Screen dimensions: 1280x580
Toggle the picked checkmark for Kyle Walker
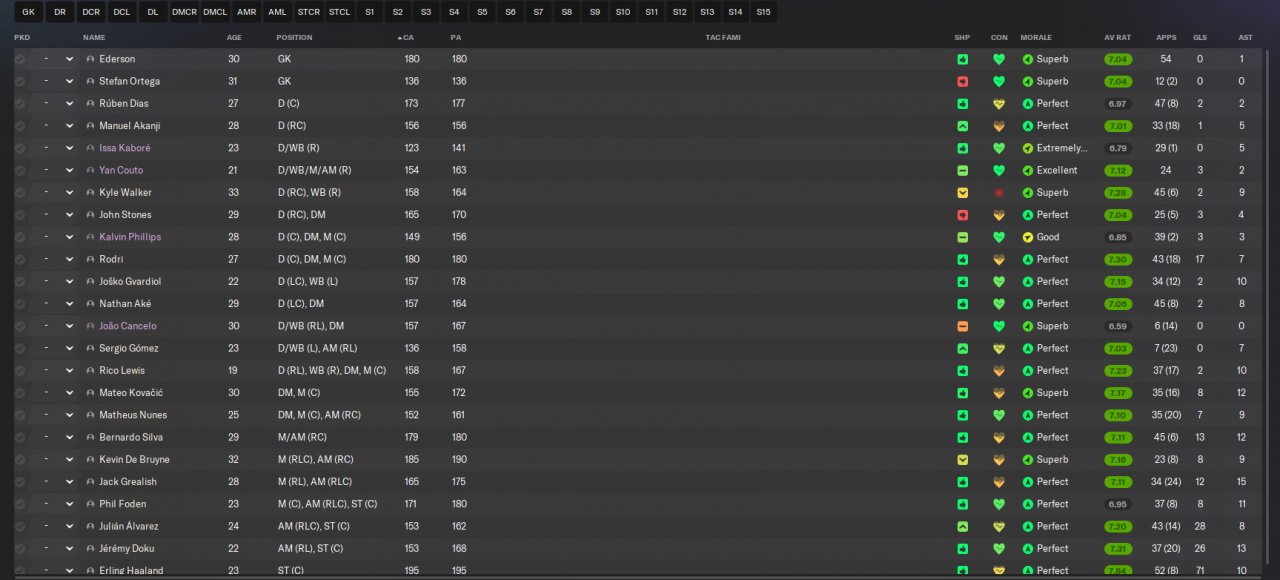[20, 193]
